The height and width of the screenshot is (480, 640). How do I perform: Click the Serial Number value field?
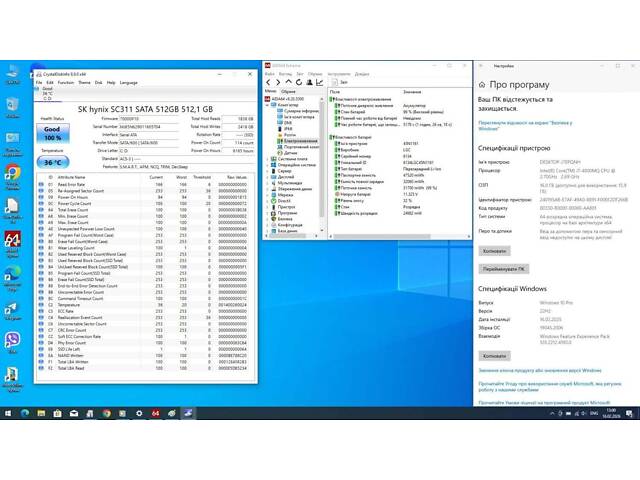[x=149, y=127]
